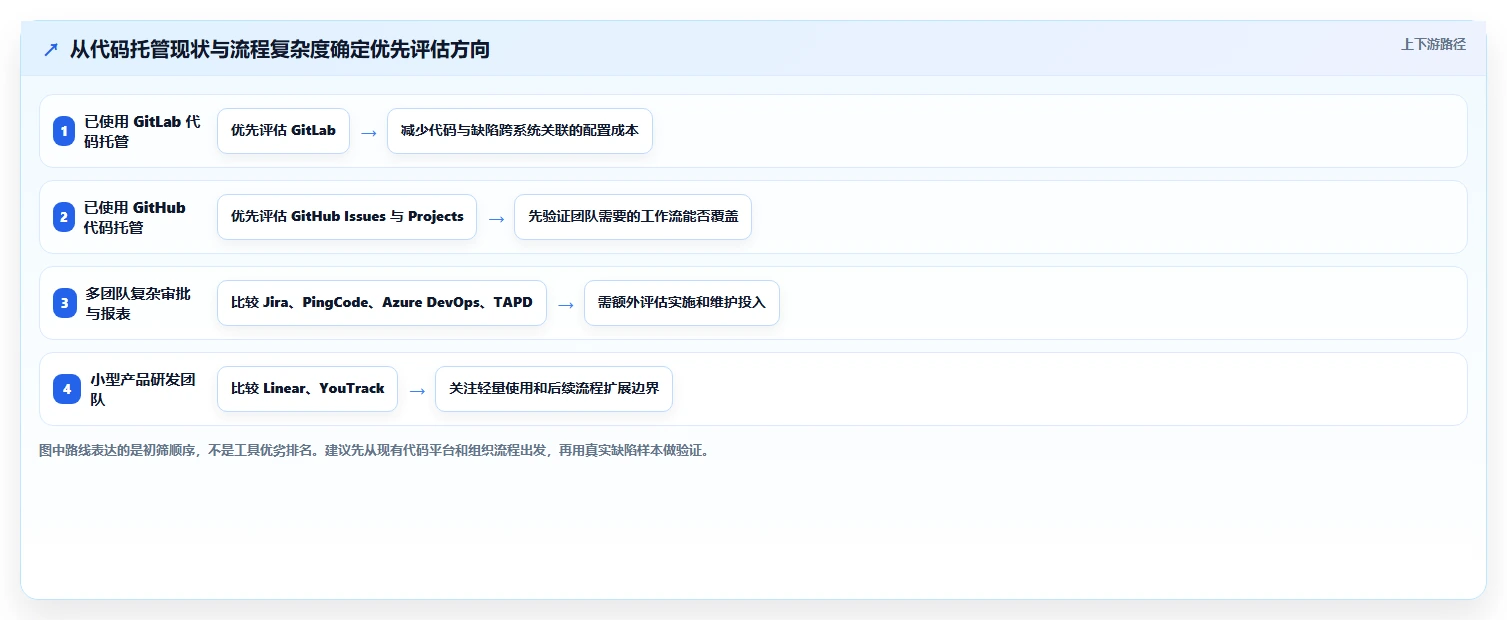
Task: Click the 优先评估 GitHub Issues 与 Projects box
Action: pyautogui.click(x=347, y=217)
